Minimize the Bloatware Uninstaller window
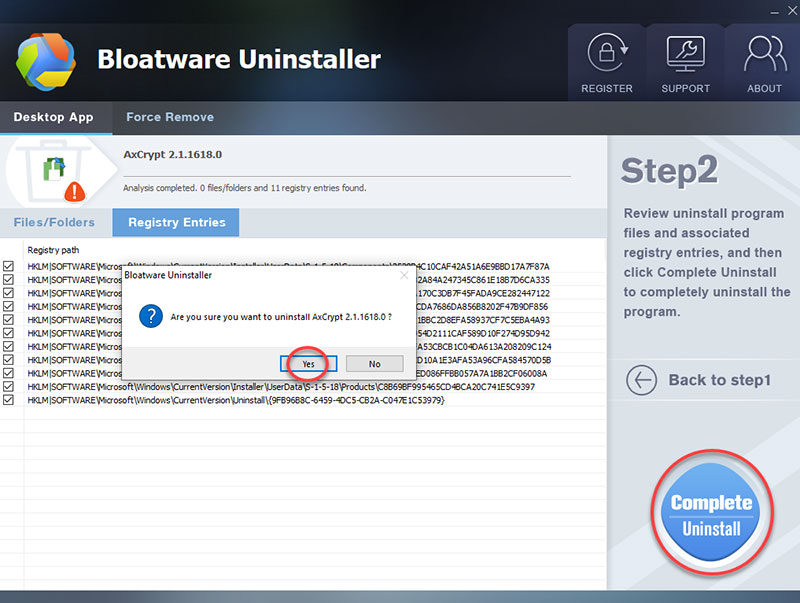Screen dimensions: 800x603 point(774,12)
